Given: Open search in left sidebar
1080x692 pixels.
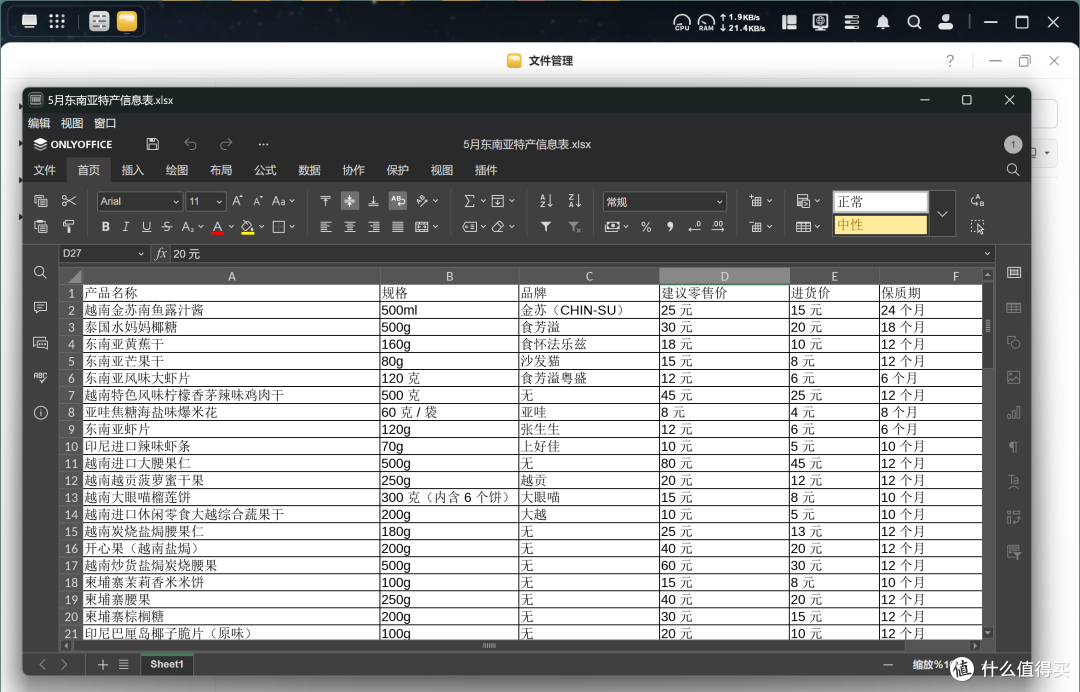Looking at the screenshot, I should tap(41, 273).
